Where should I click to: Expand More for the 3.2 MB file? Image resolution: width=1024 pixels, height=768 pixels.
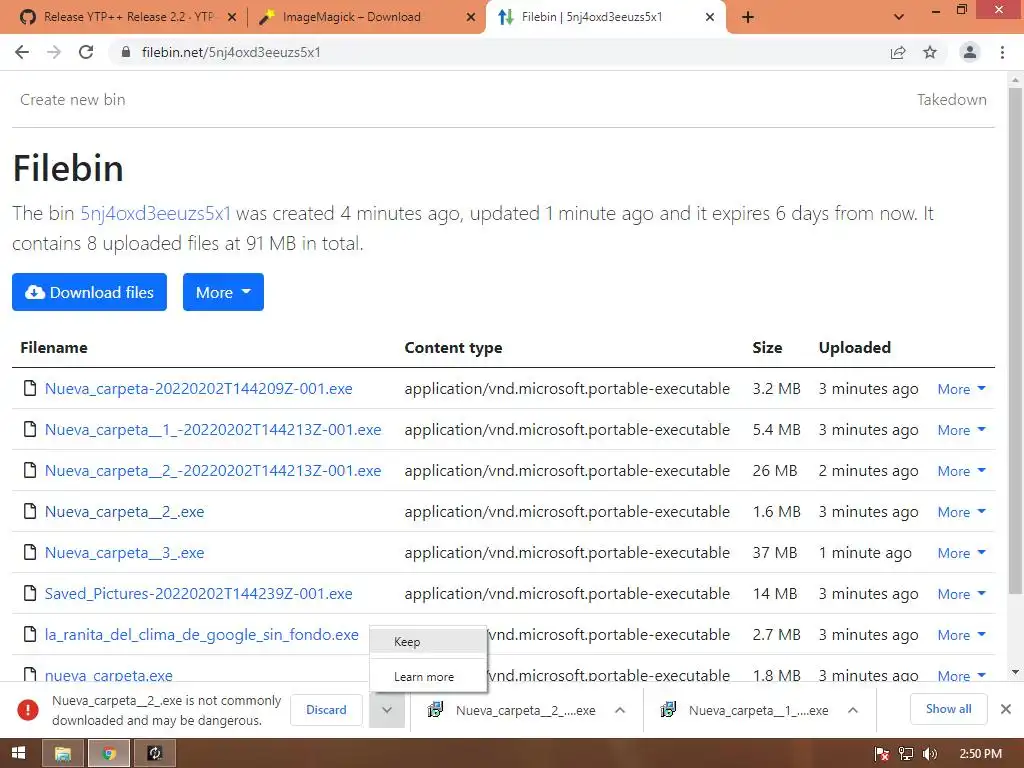coord(961,389)
